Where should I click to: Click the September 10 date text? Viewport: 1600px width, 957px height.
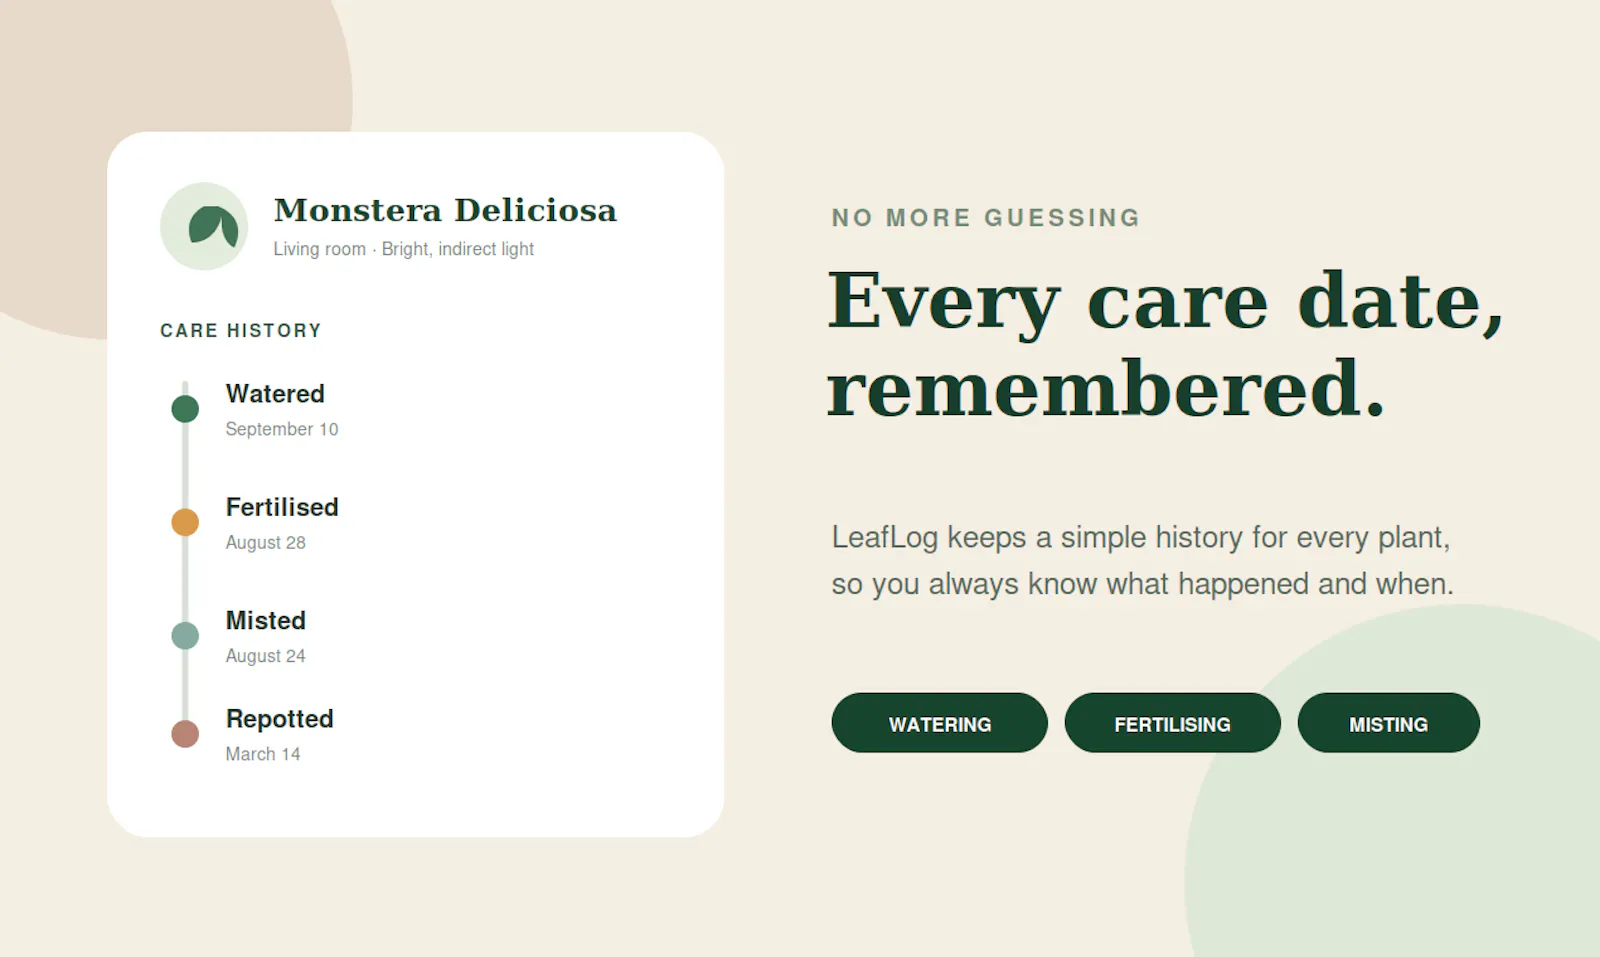point(282,429)
